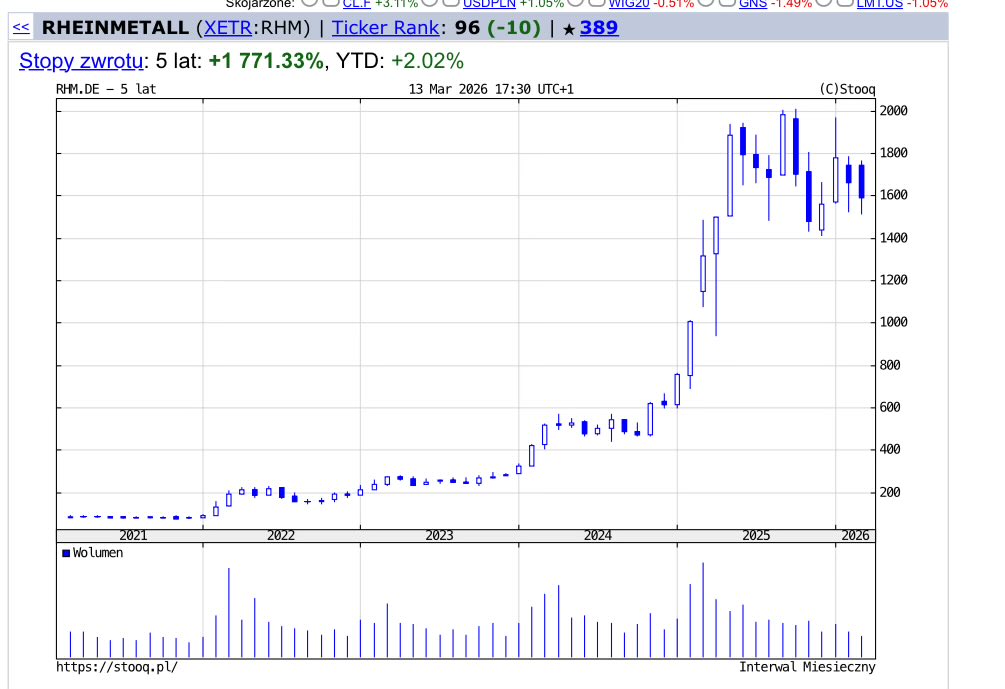
Task: Click the 1600 price axis label
Action: click(893, 195)
